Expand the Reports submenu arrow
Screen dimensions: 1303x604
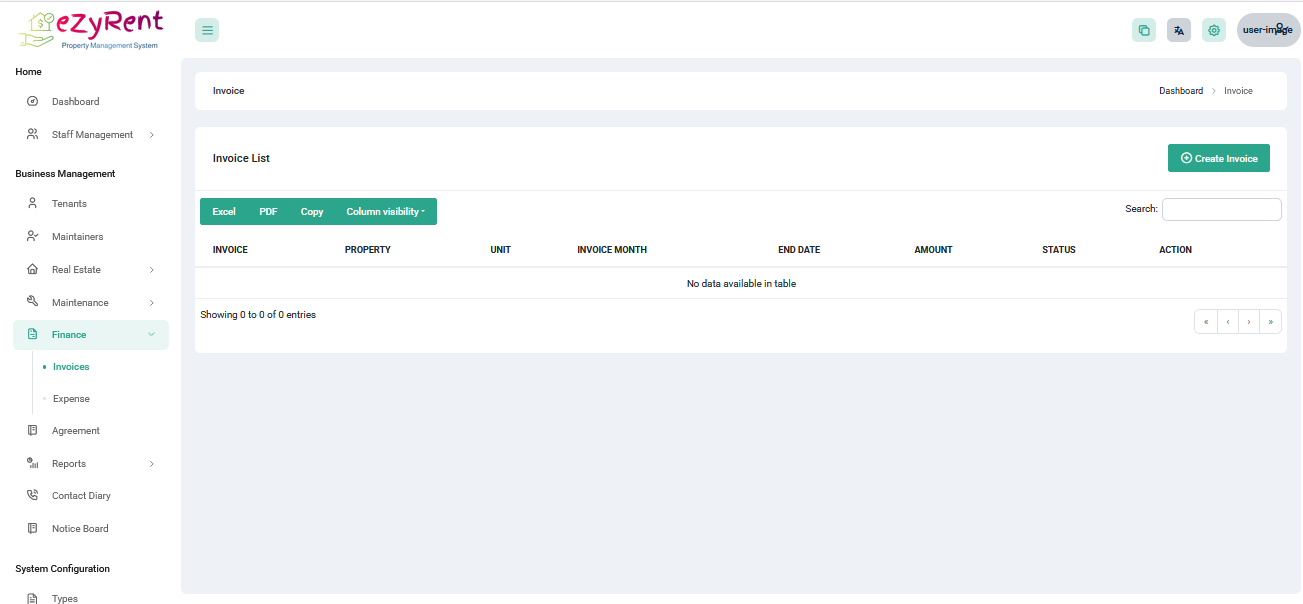pyautogui.click(x=152, y=464)
